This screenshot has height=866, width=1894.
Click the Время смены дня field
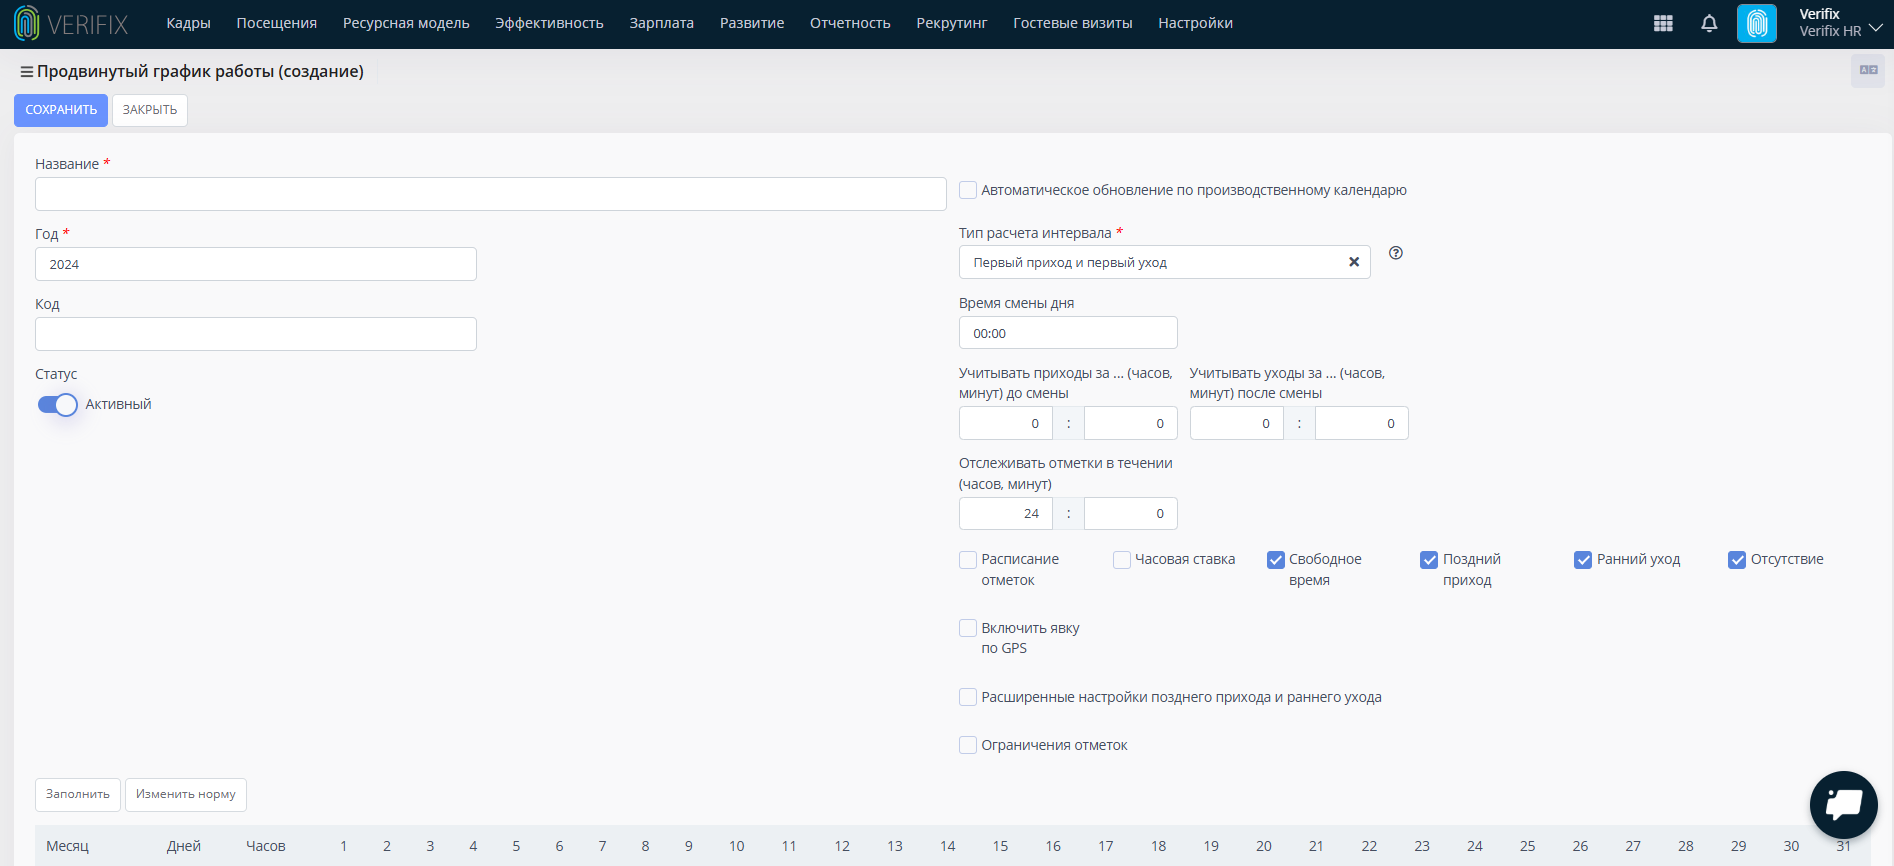coord(1068,333)
